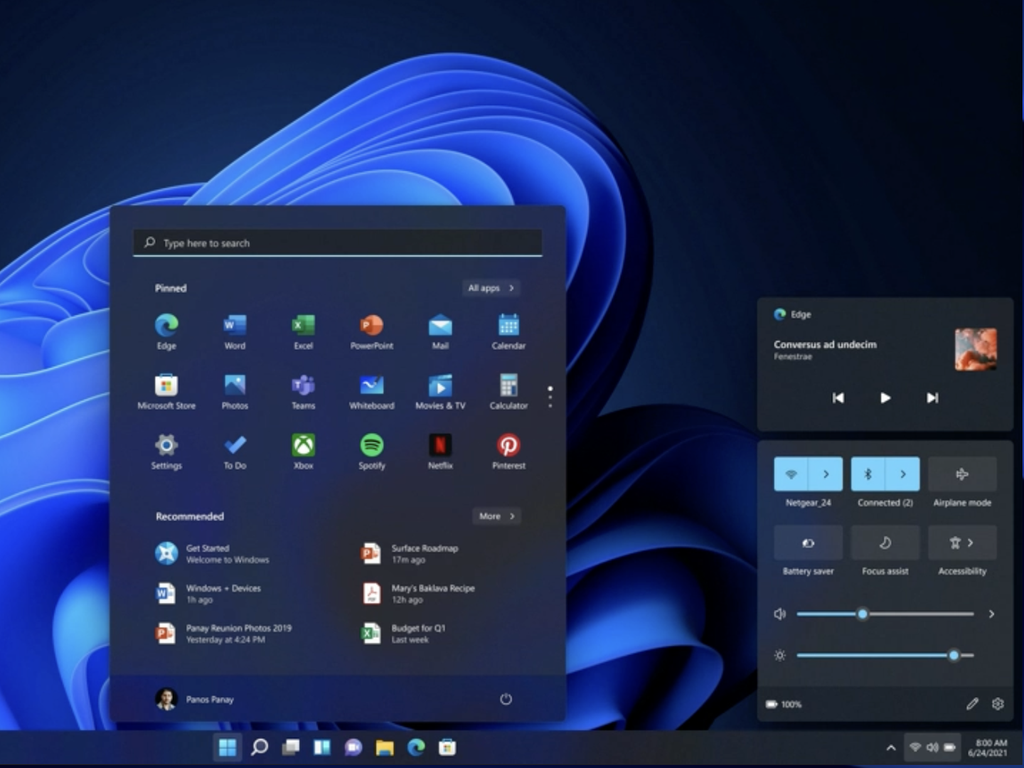Launch Netflix from pinned apps
This screenshot has width=1024, height=768.
[x=440, y=452]
